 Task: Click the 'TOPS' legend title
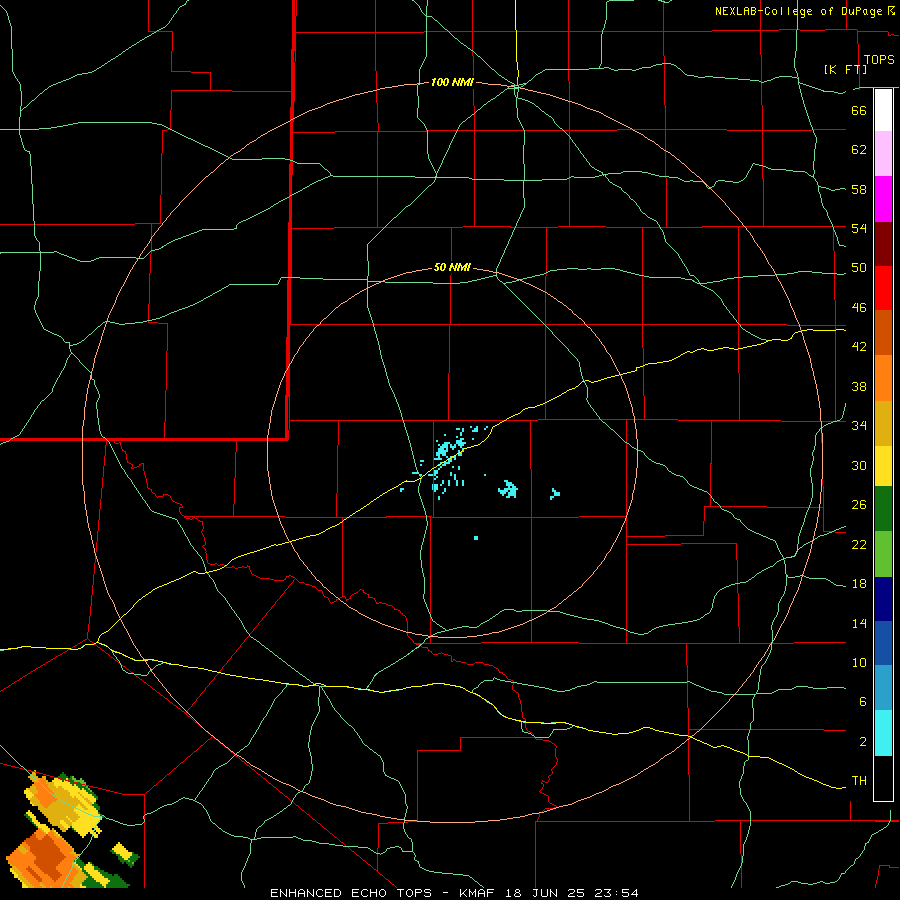click(x=879, y=60)
